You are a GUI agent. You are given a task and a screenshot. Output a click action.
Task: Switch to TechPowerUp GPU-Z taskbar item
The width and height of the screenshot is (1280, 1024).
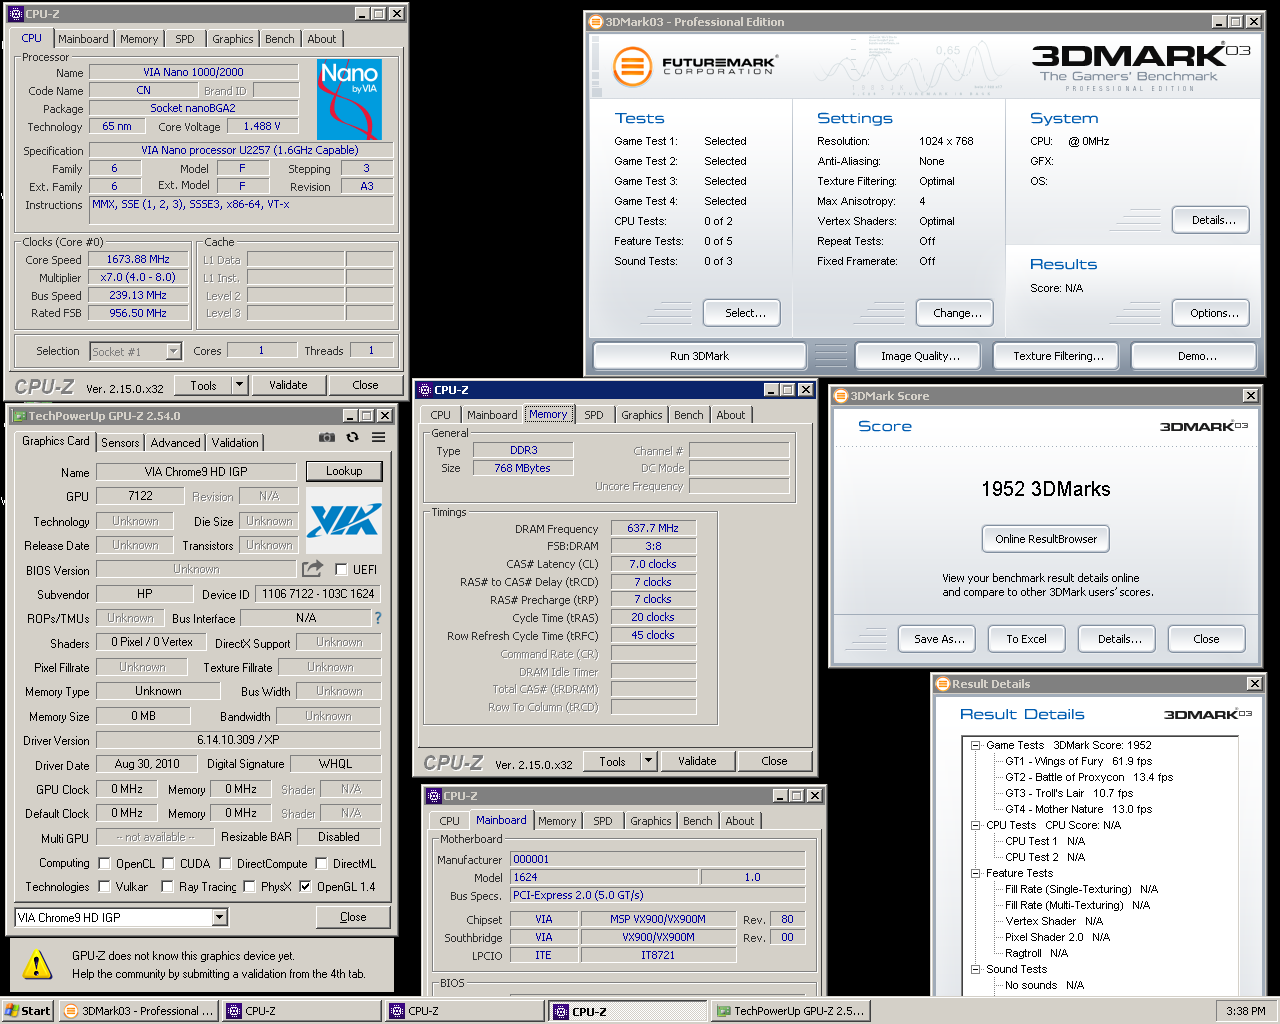(790, 1011)
